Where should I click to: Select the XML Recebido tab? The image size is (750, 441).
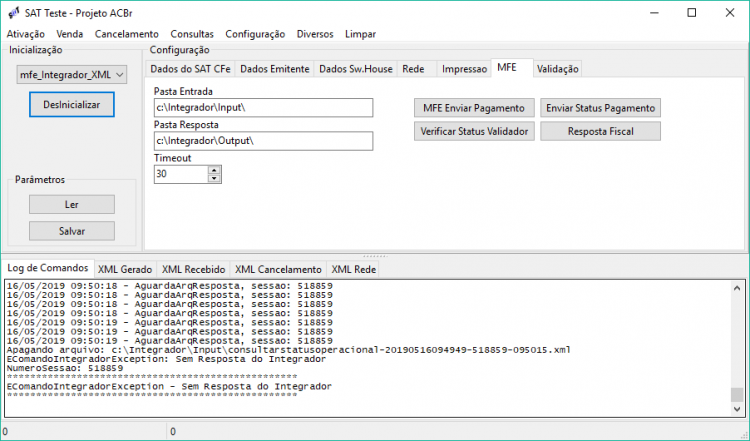(x=193, y=269)
